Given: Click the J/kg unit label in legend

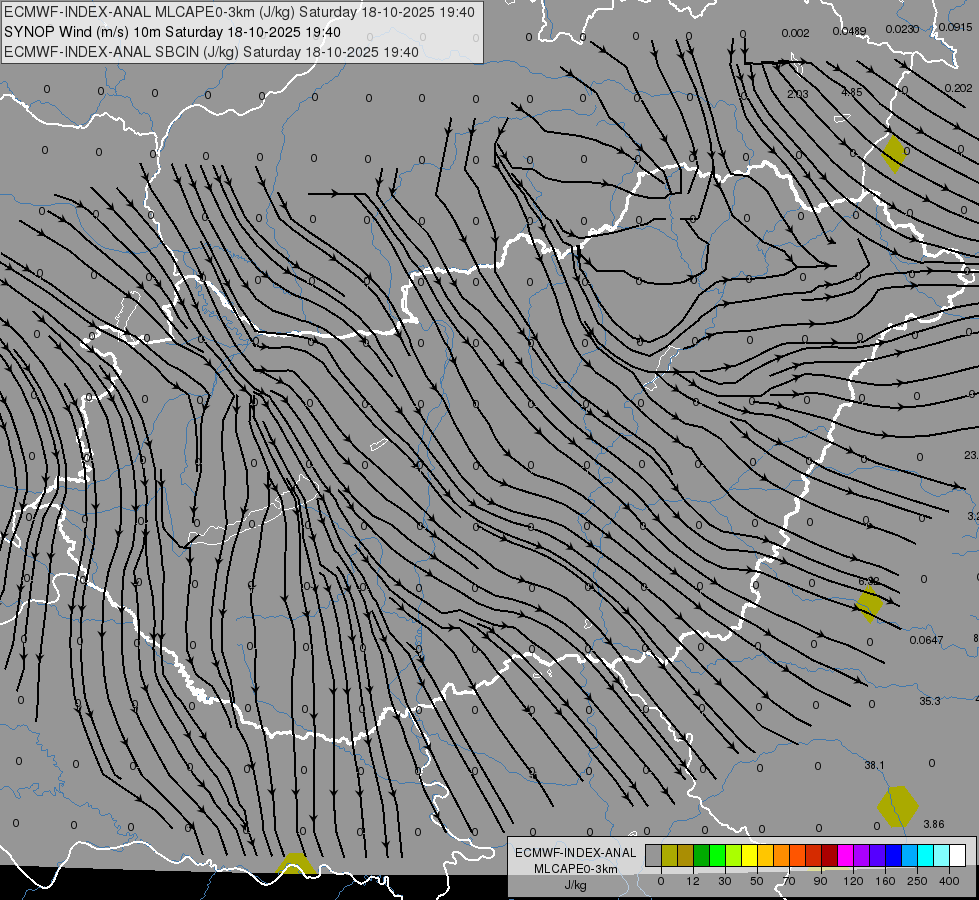Looking at the screenshot, I should 576,885.
